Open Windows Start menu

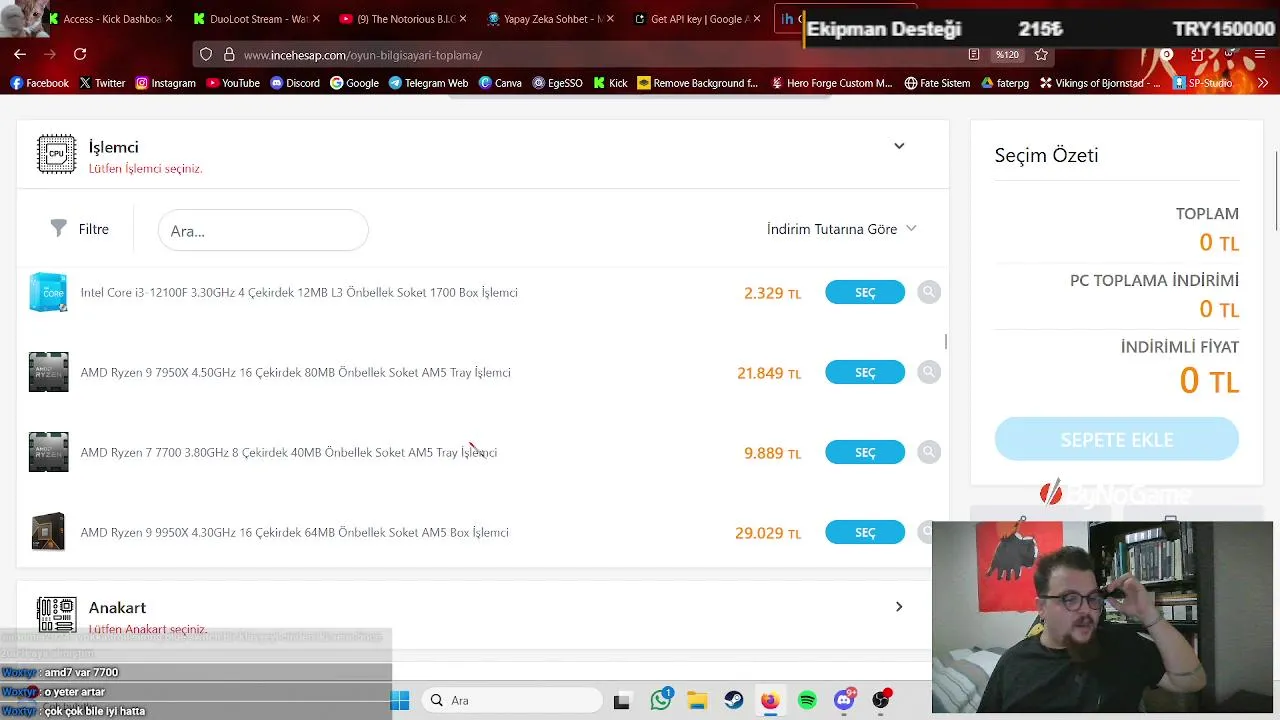[400, 700]
